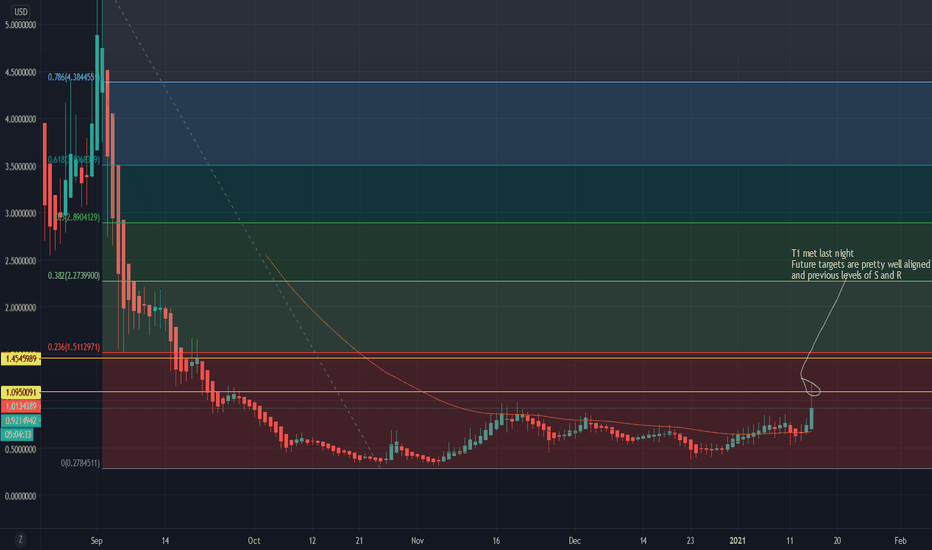Viewport: 932px width, 550px height.
Task: Select the 0.236(1.5112971) Fibonacci label
Action: click(74, 347)
